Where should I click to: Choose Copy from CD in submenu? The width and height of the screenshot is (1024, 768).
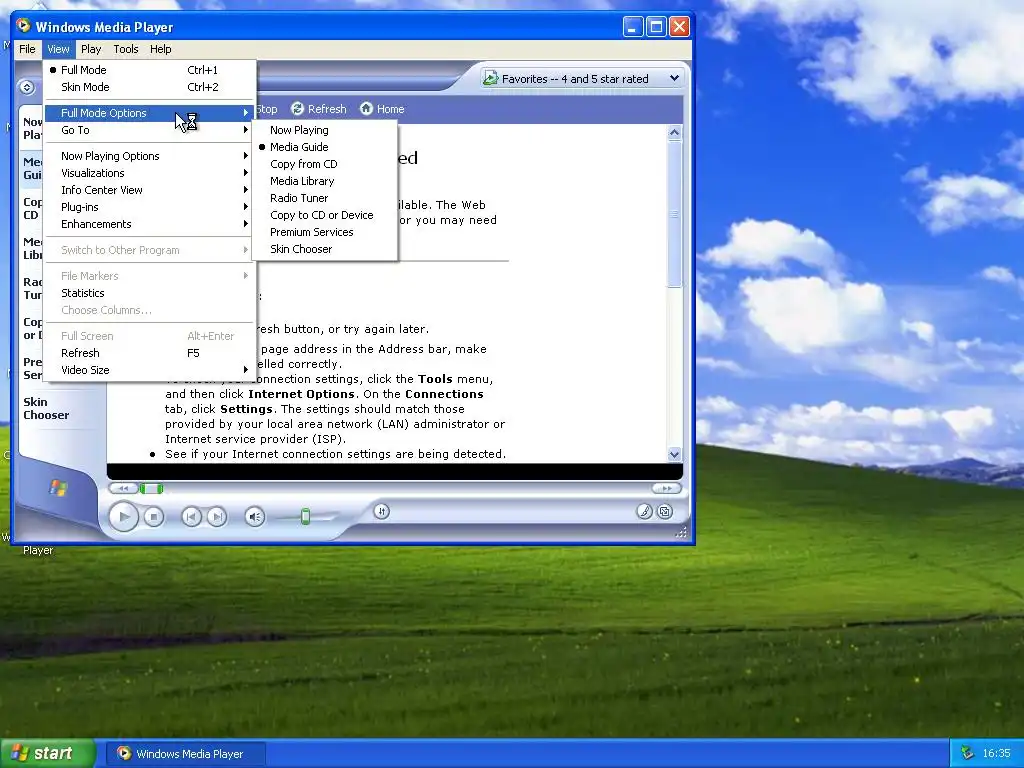tap(325, 164)
